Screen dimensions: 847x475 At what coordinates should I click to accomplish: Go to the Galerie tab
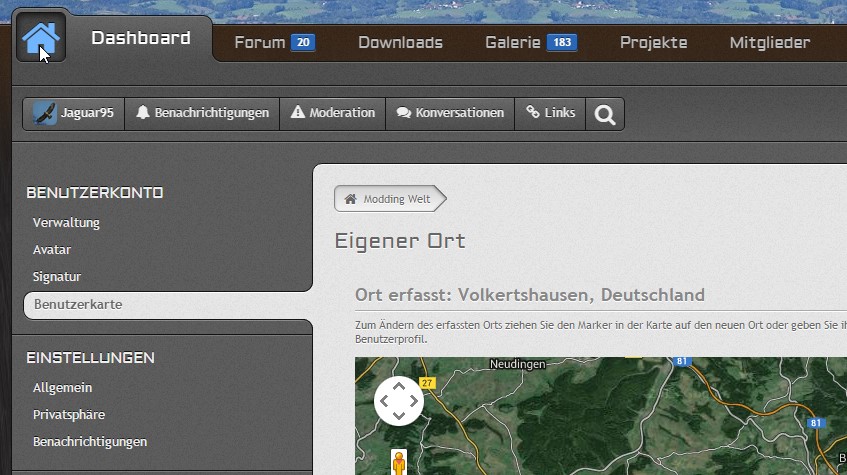tap(529, 42)
